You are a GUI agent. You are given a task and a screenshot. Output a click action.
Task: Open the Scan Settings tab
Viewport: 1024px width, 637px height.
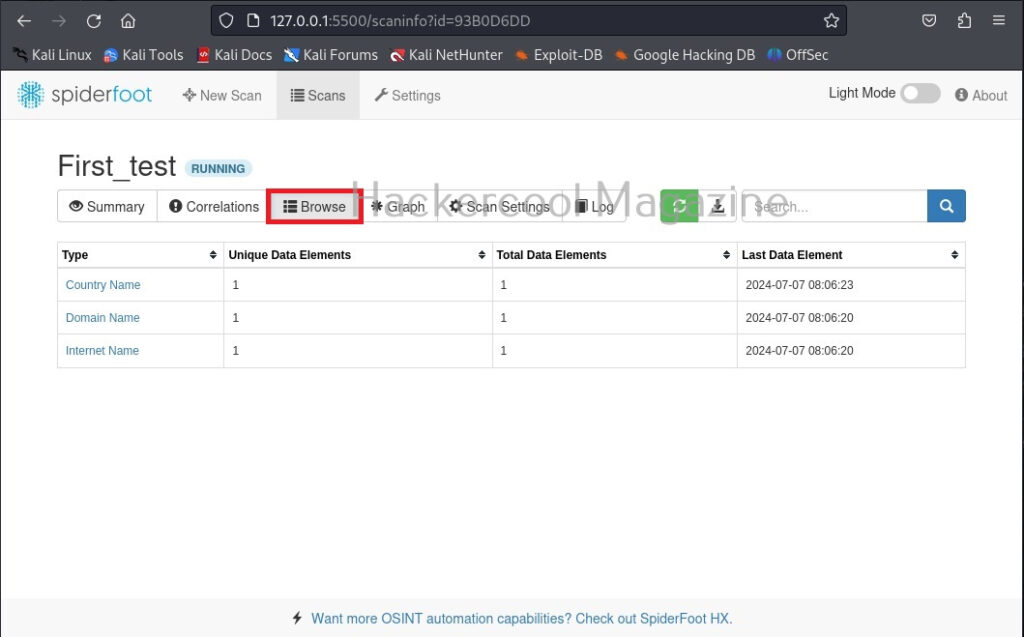500,206
